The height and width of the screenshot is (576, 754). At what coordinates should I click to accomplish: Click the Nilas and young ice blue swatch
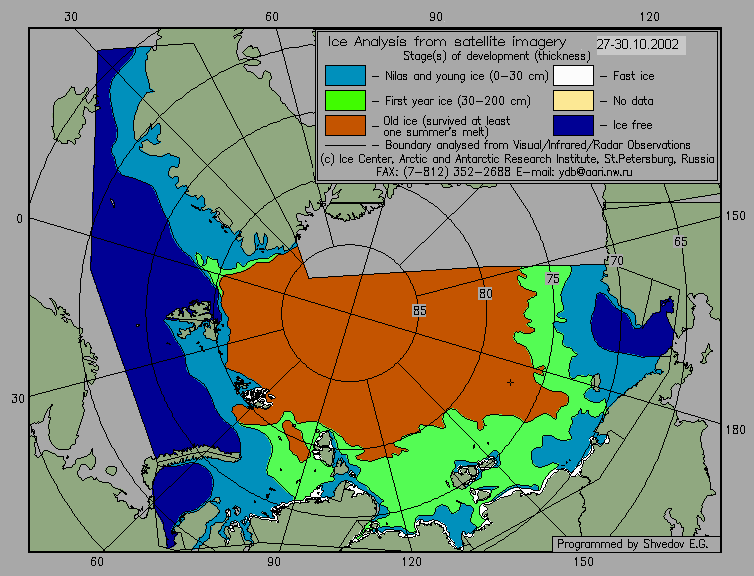point(345,75)
